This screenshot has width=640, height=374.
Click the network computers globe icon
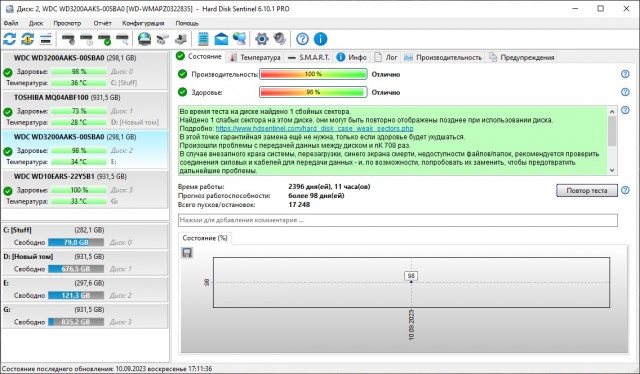tap(239, 39)
